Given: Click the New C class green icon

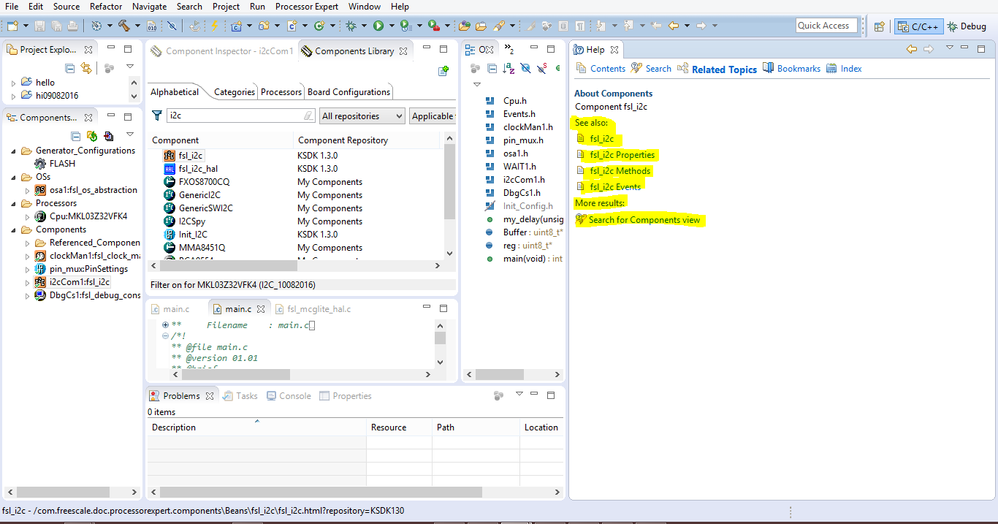Looking at the screenshot, I should 319,25.
